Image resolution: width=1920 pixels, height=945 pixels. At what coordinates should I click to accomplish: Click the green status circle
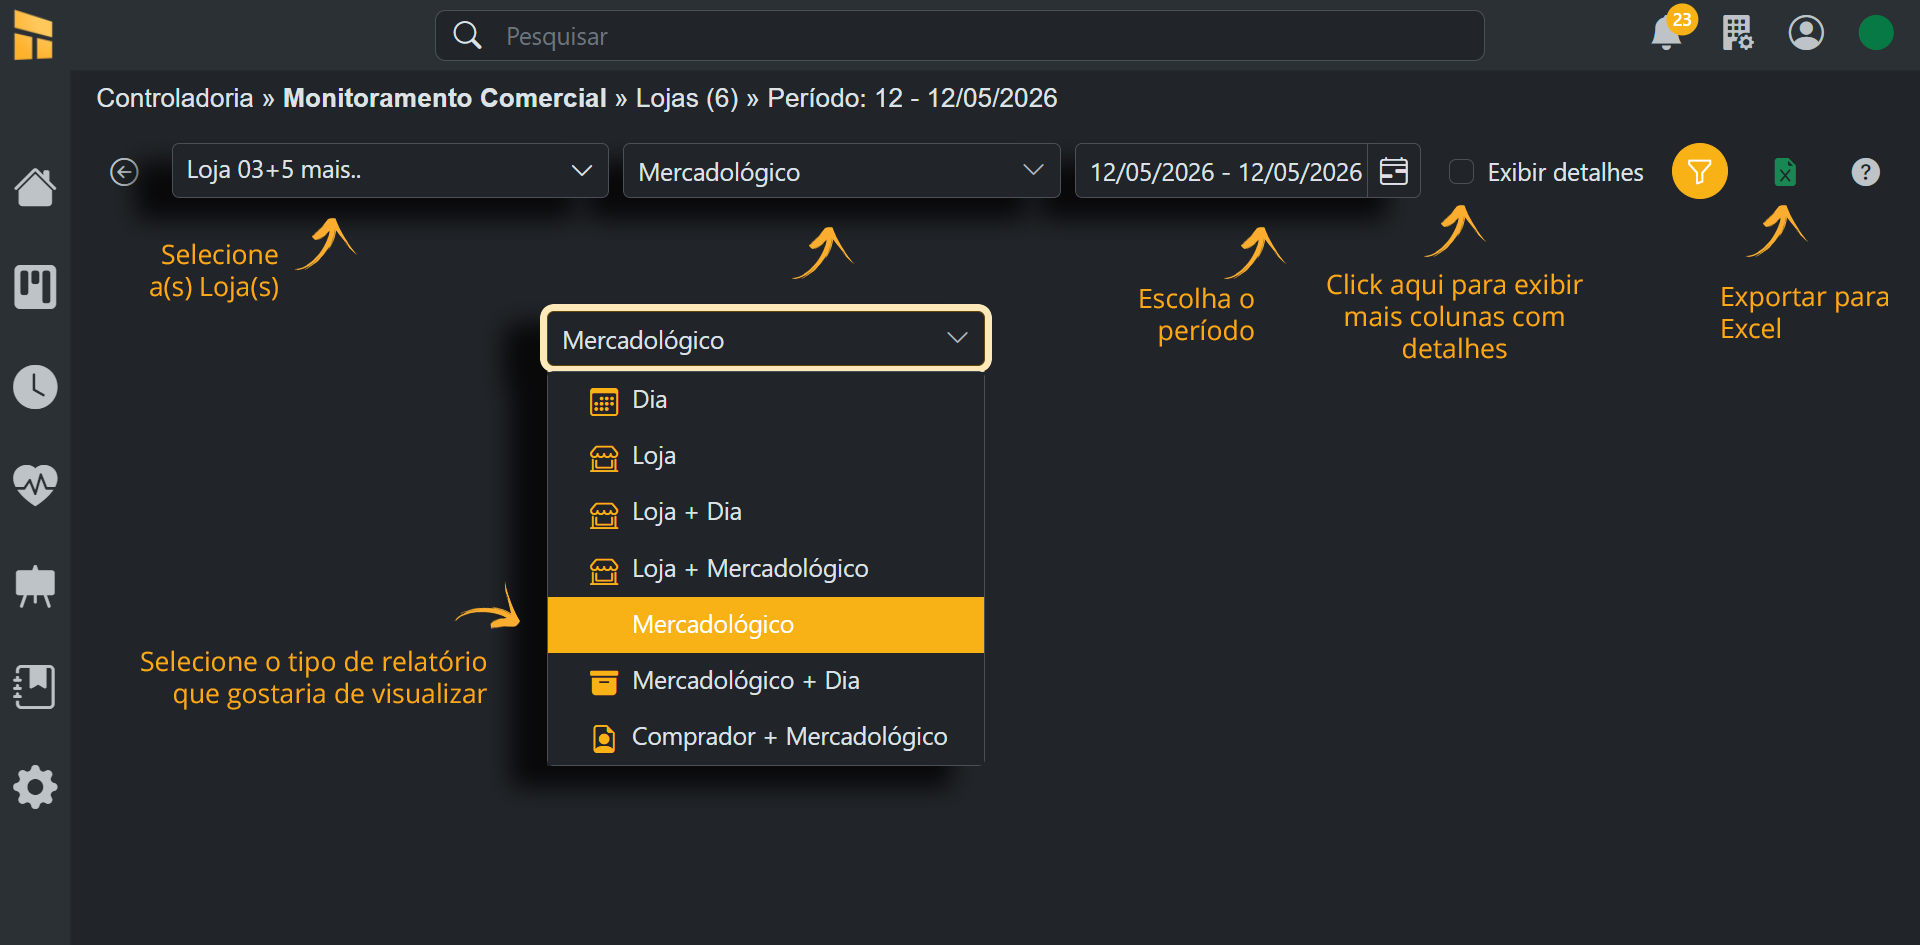click(1876, 33)
